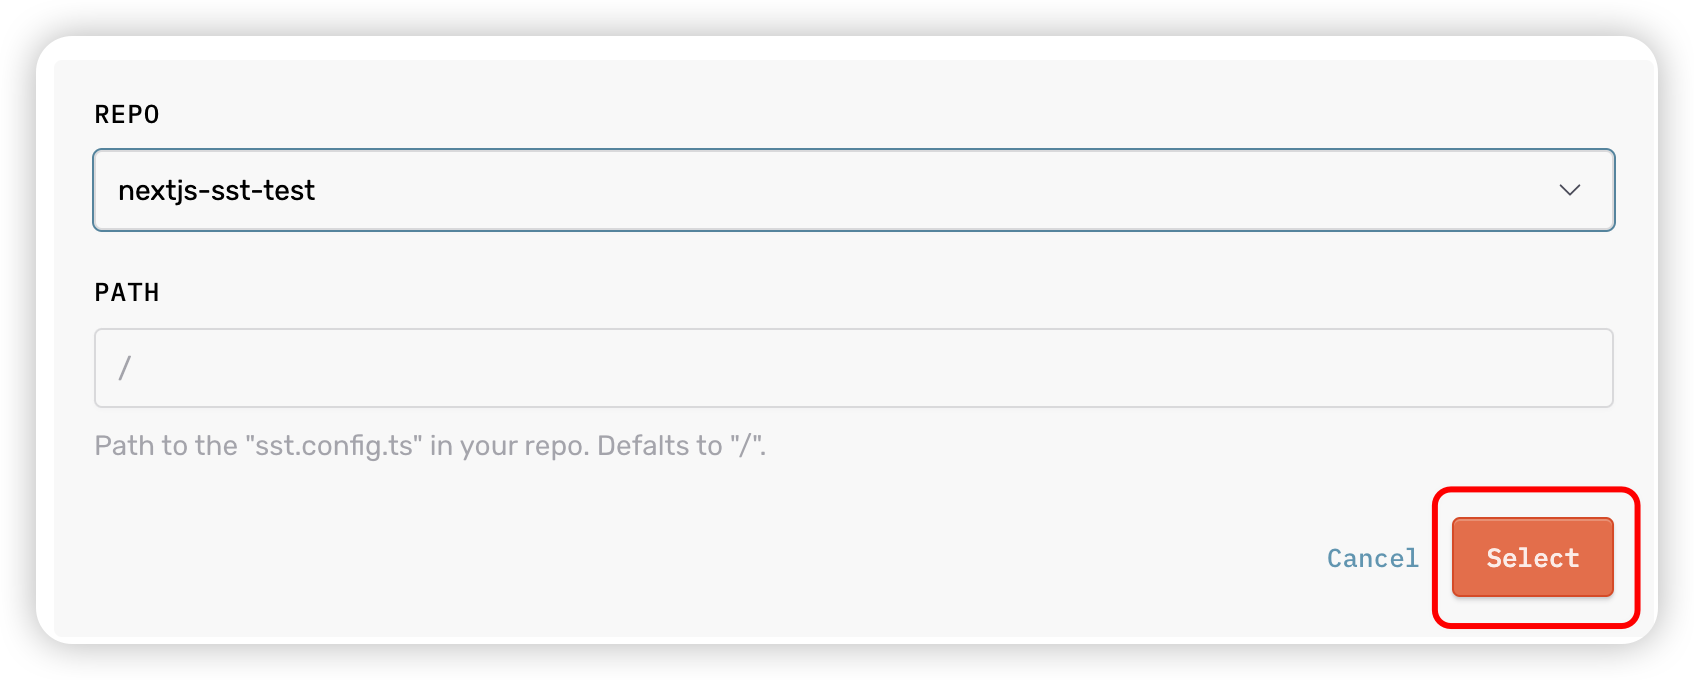1694x680 pixels.
Task: Open the REPO dropdown
Action: [x=853, y=190]
